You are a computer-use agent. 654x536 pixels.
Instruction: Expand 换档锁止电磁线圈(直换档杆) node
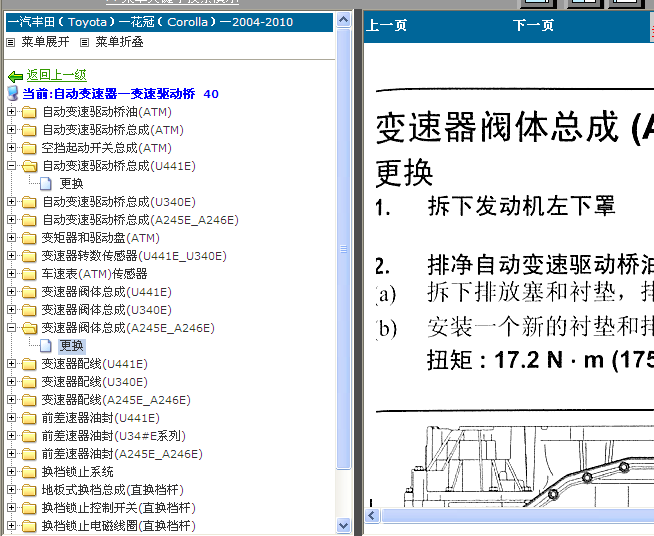click(12, 526)
